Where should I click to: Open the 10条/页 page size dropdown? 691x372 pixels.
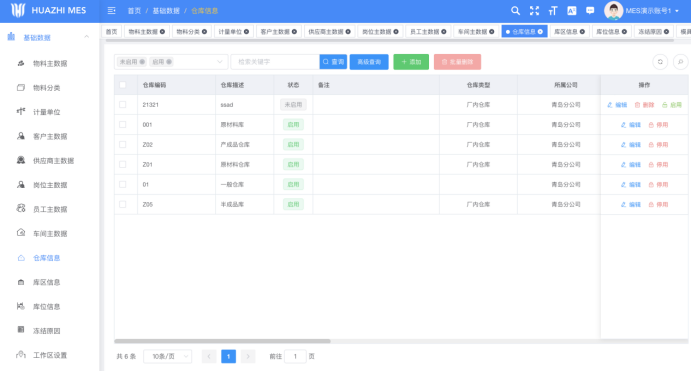pyautogui.click(x=167, y=356)
